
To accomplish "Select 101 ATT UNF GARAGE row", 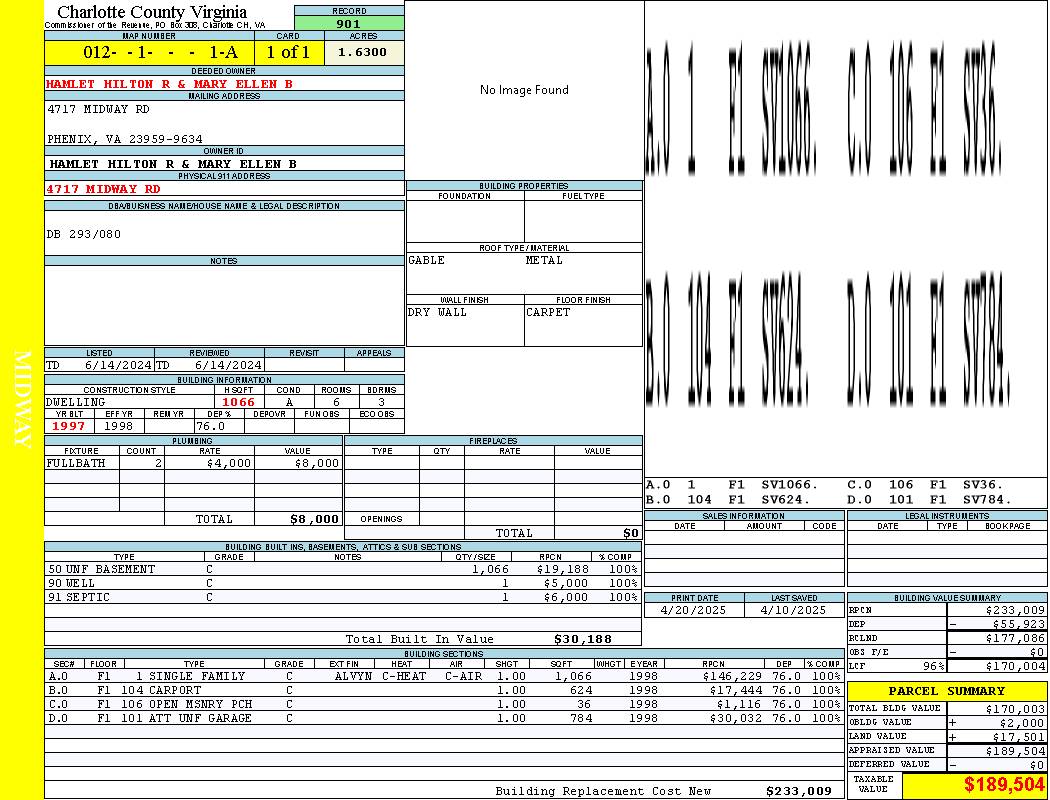I will pos(445,719).
